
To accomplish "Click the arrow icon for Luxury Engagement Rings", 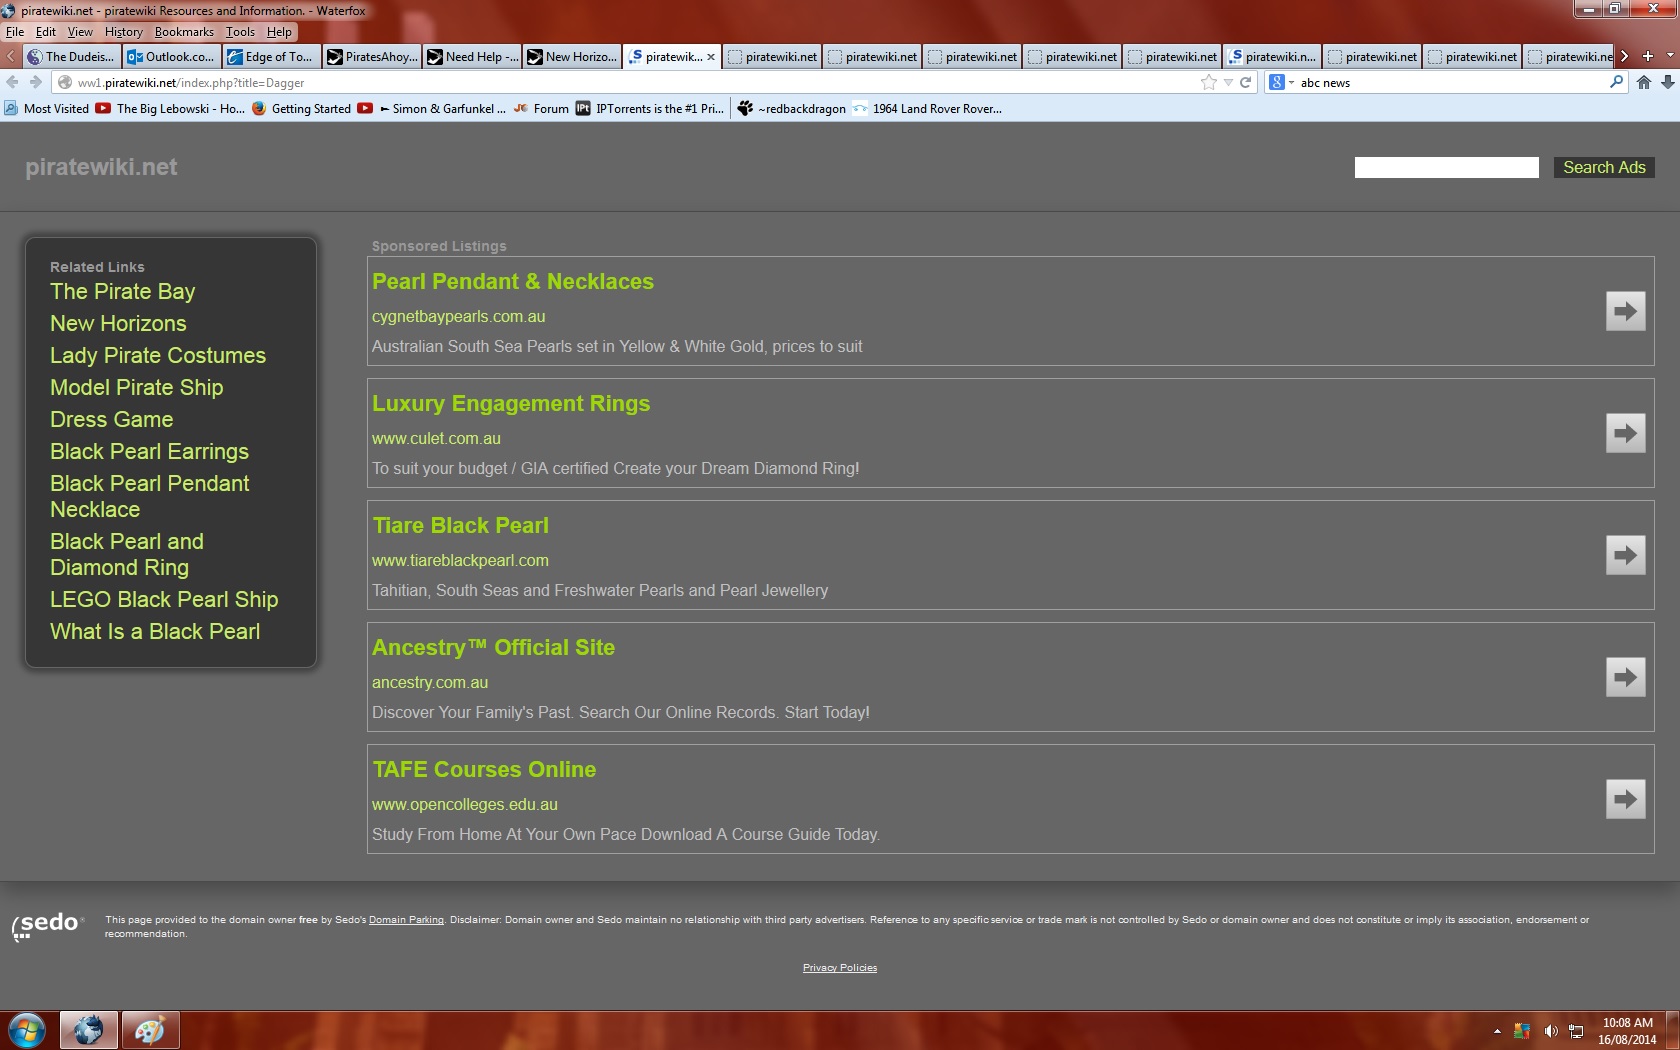I will click(1625, 433).
